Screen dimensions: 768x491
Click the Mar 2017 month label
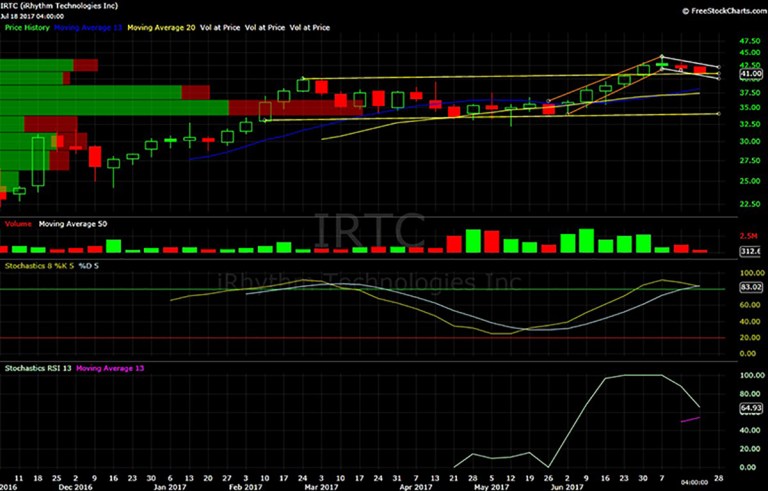pyautogui.click(x=321, y=487)
